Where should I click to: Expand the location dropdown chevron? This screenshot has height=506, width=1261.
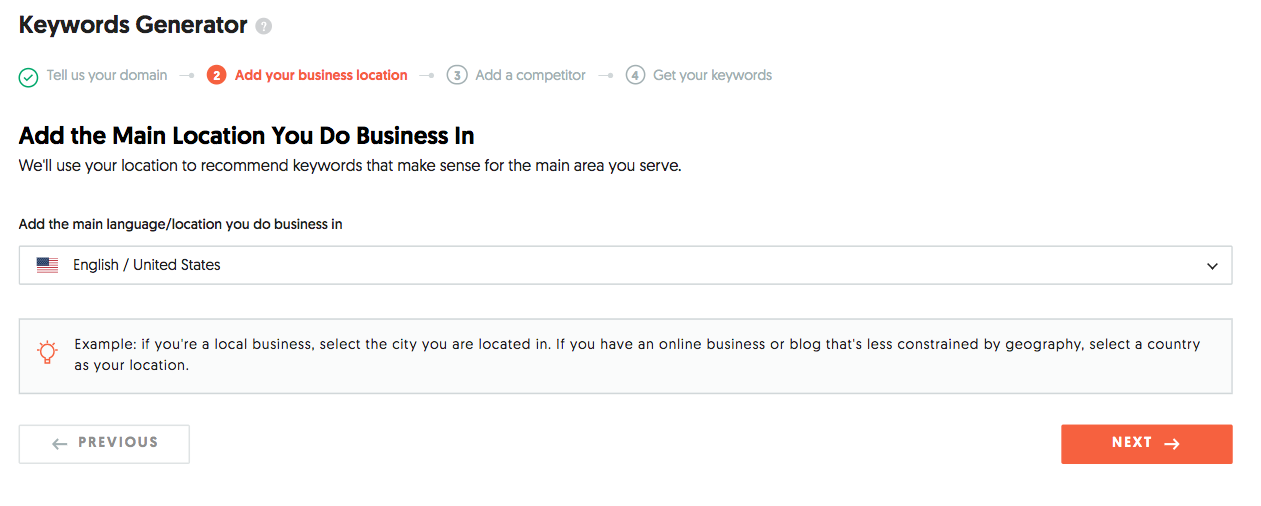point(1212,266)
